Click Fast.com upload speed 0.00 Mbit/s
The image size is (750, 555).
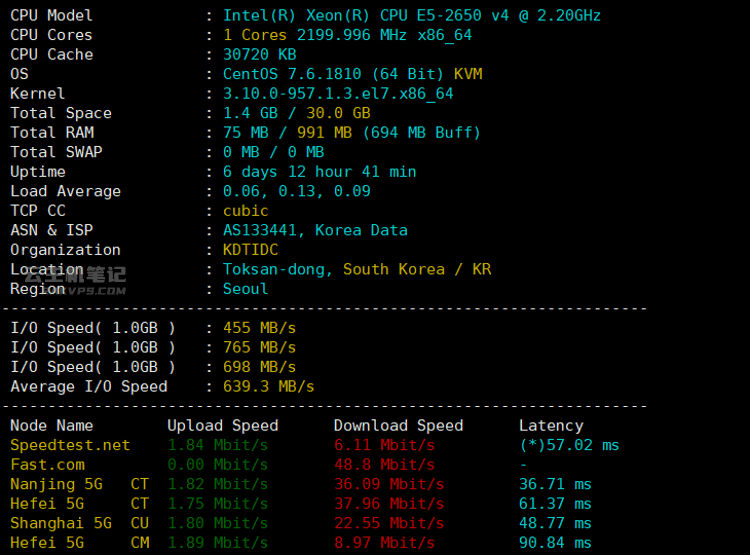(218, 465)
